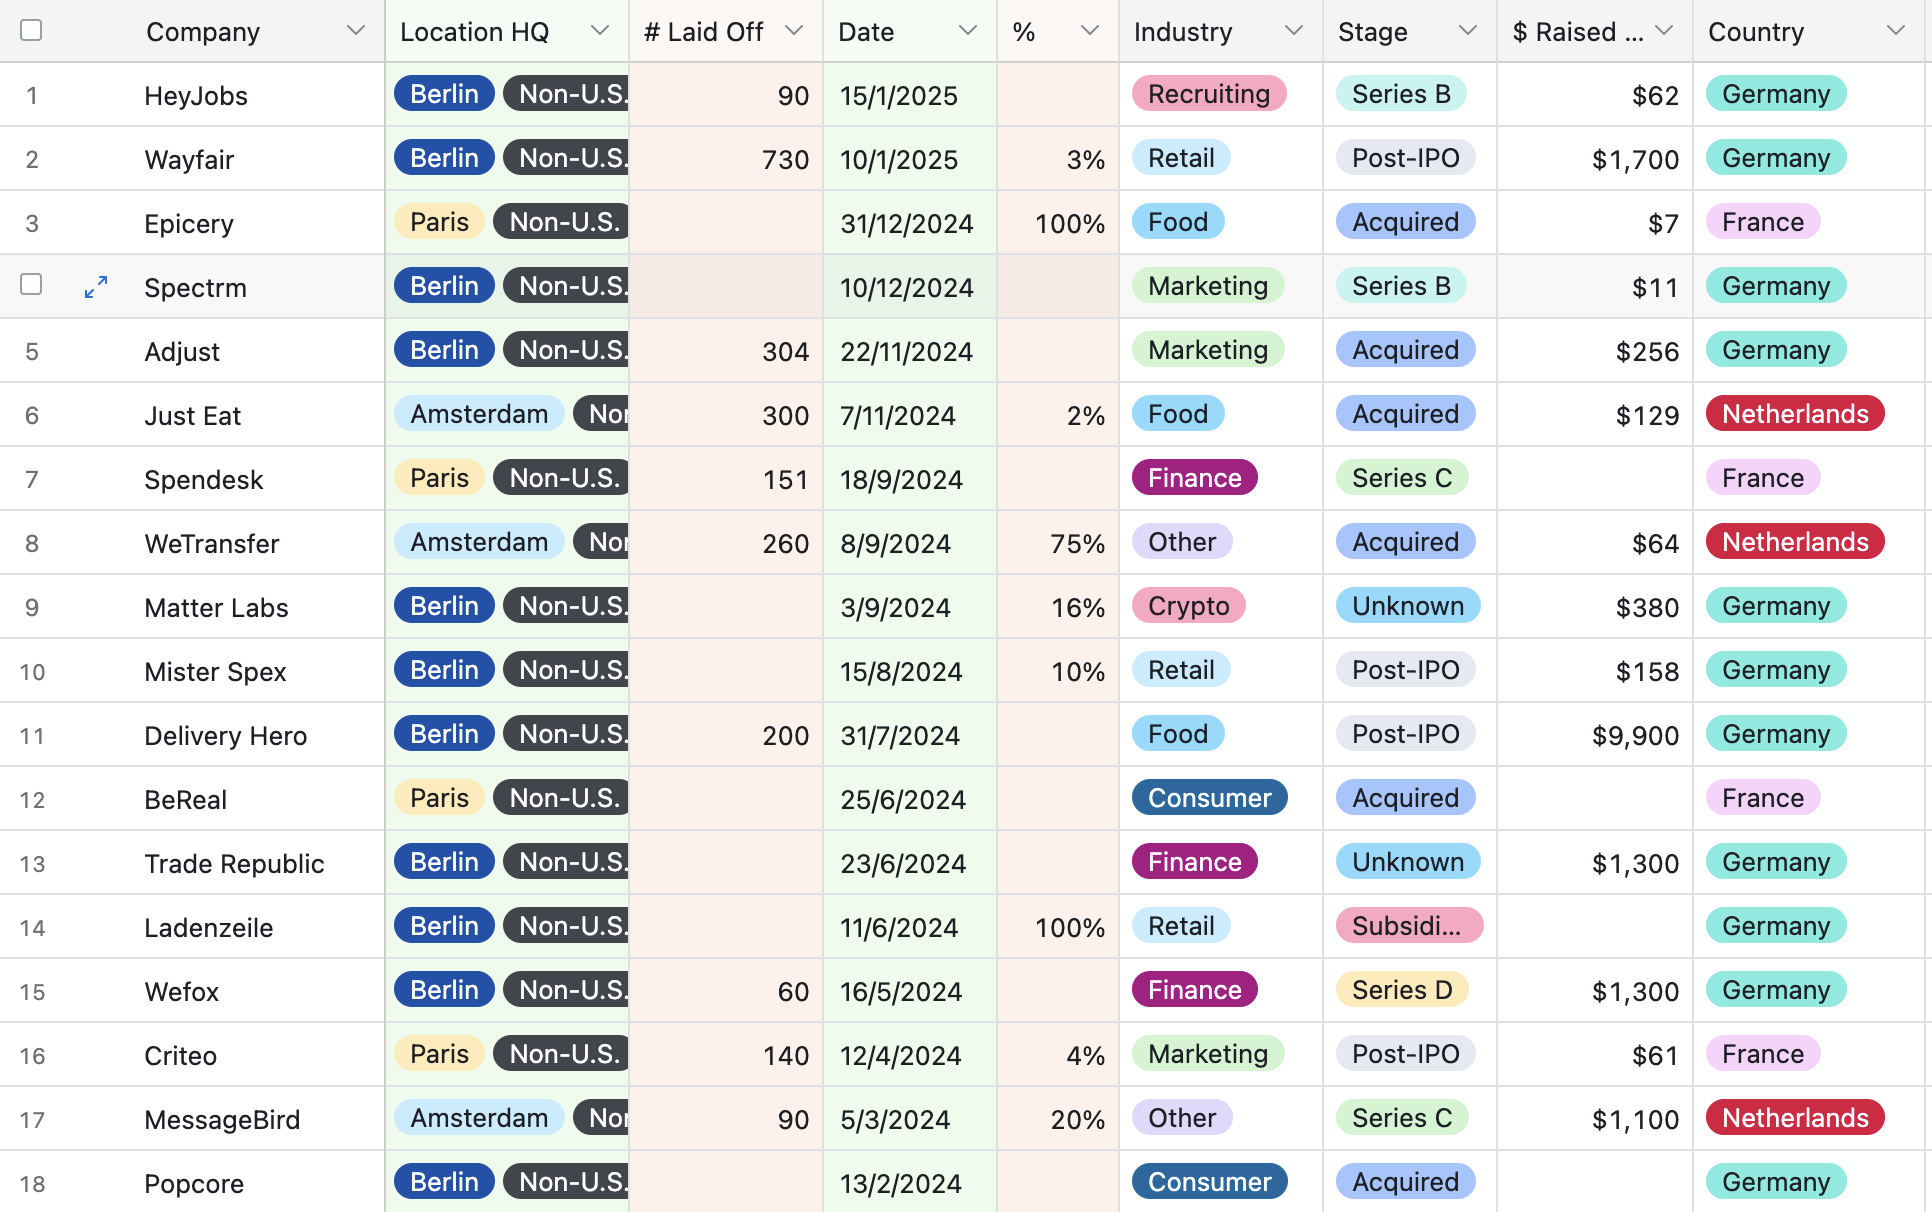Click the France tag in Criteo row

1763,1054
